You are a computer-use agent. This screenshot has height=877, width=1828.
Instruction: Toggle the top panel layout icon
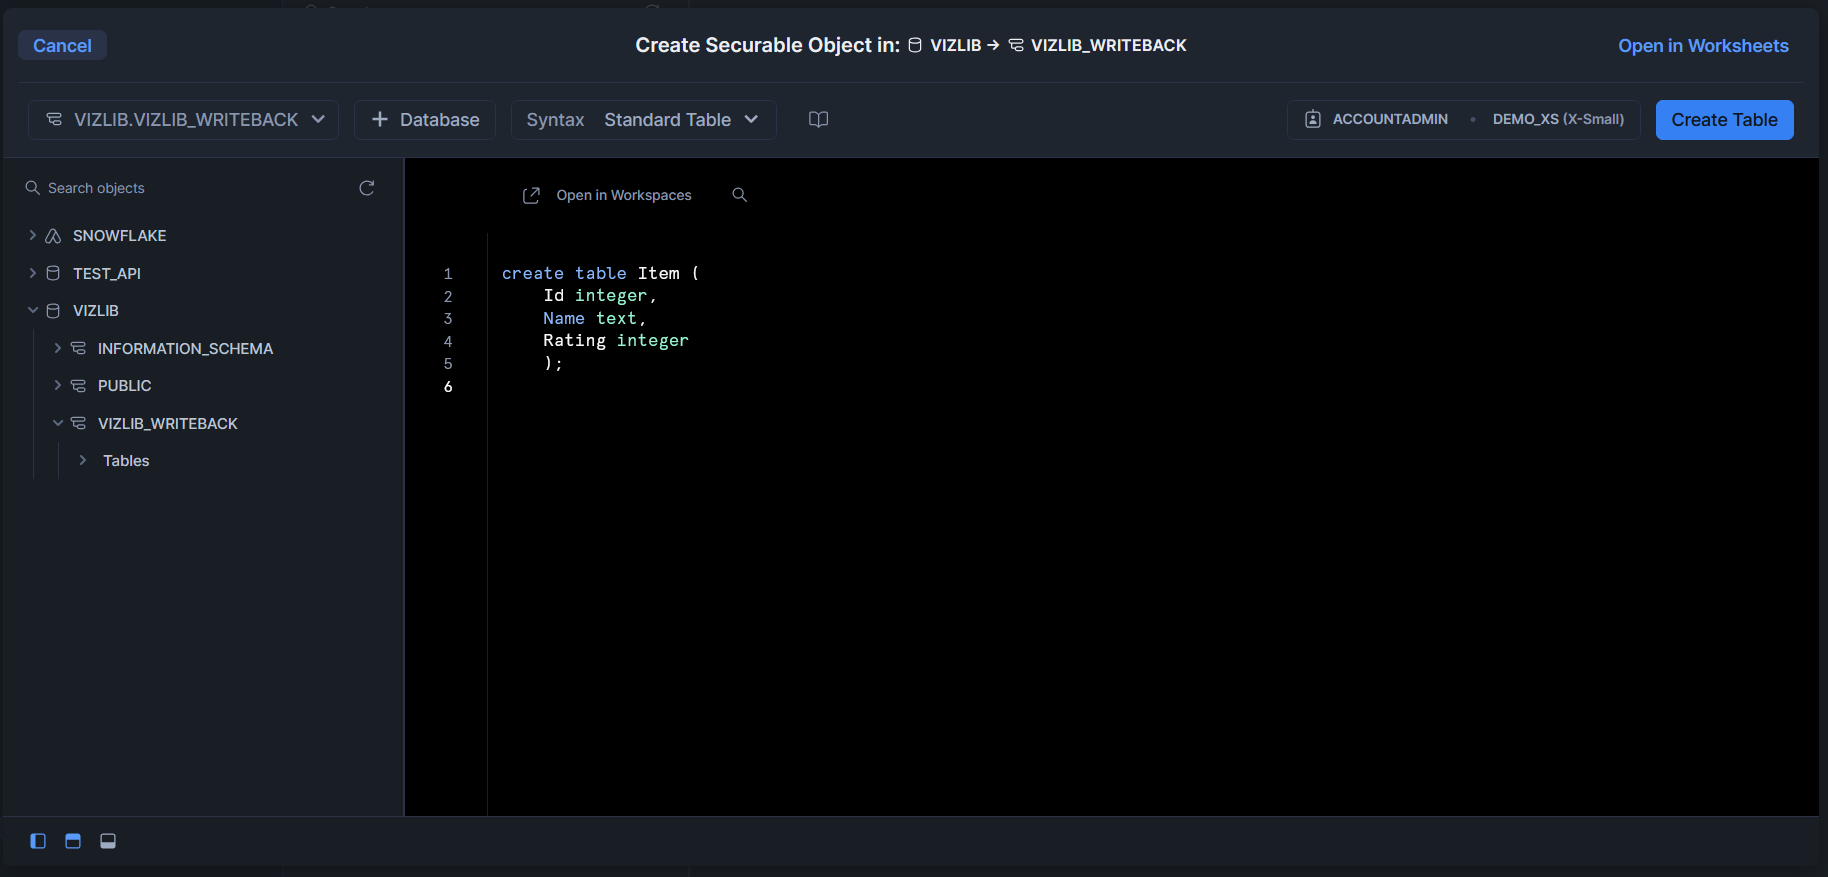click(73, 841)
